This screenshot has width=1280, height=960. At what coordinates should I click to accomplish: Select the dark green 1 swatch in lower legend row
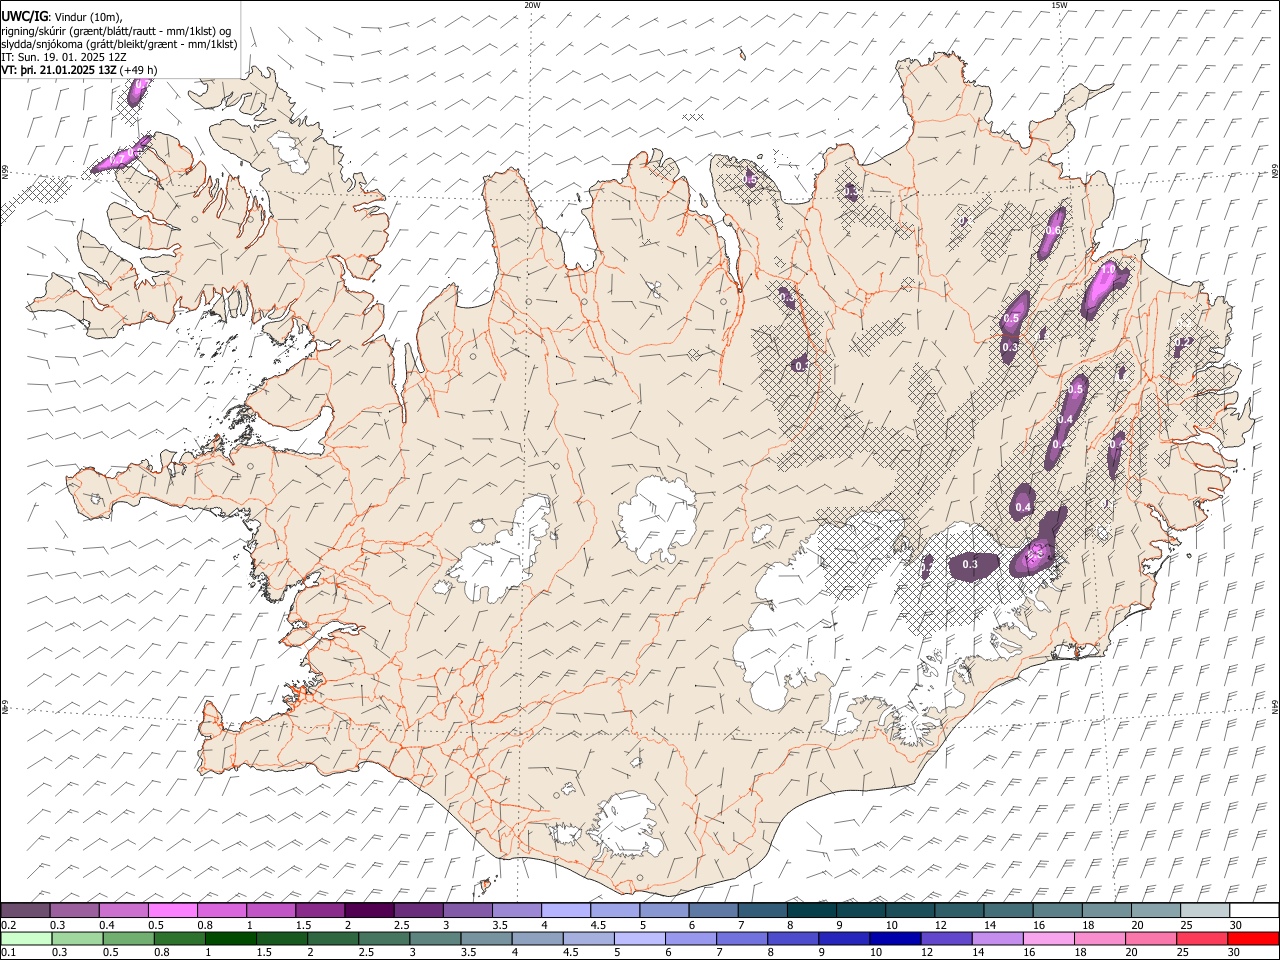coord(231,939)
